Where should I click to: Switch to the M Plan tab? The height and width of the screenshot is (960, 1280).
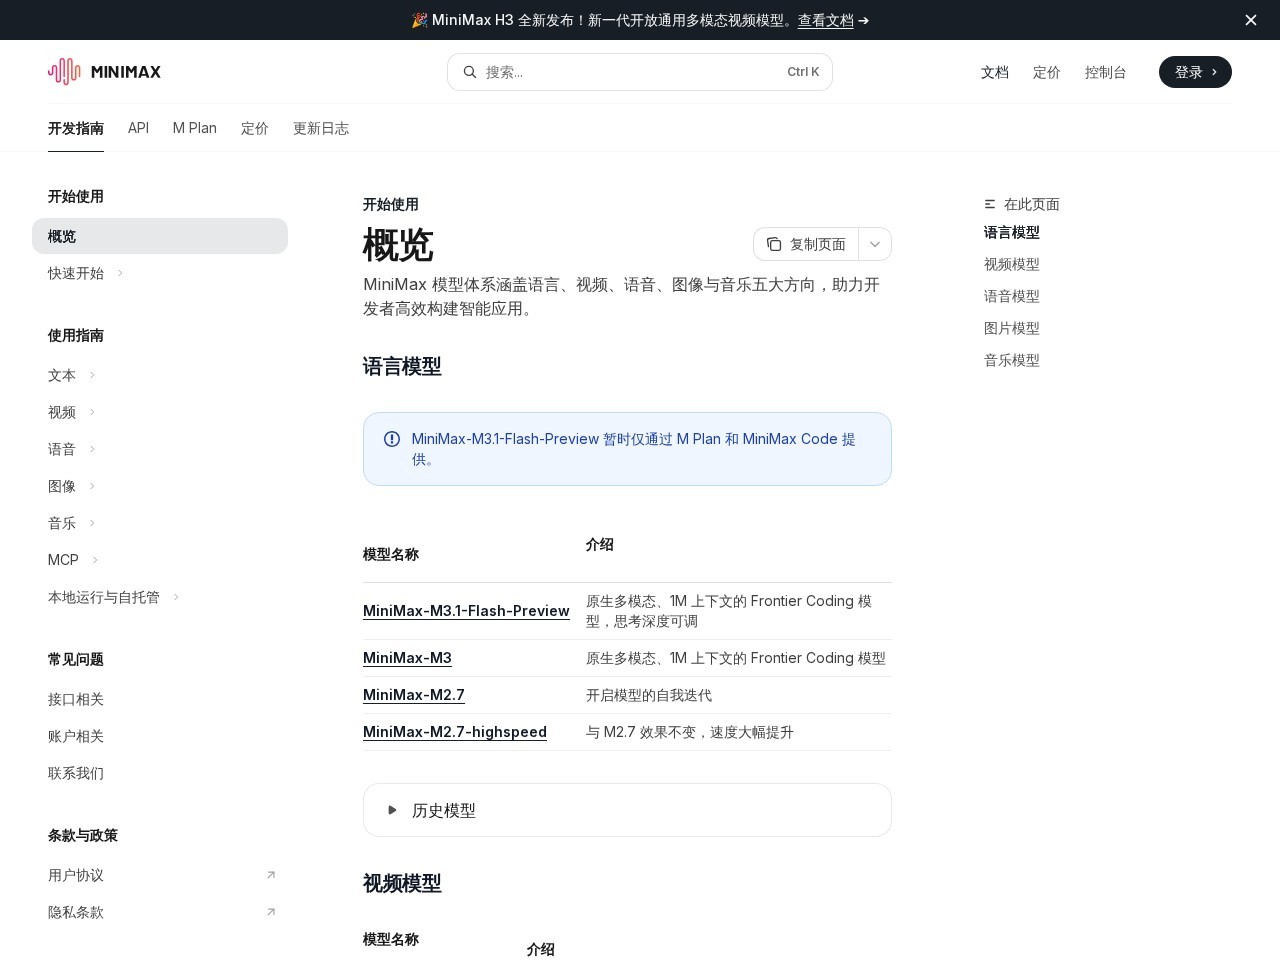[194, 128]
